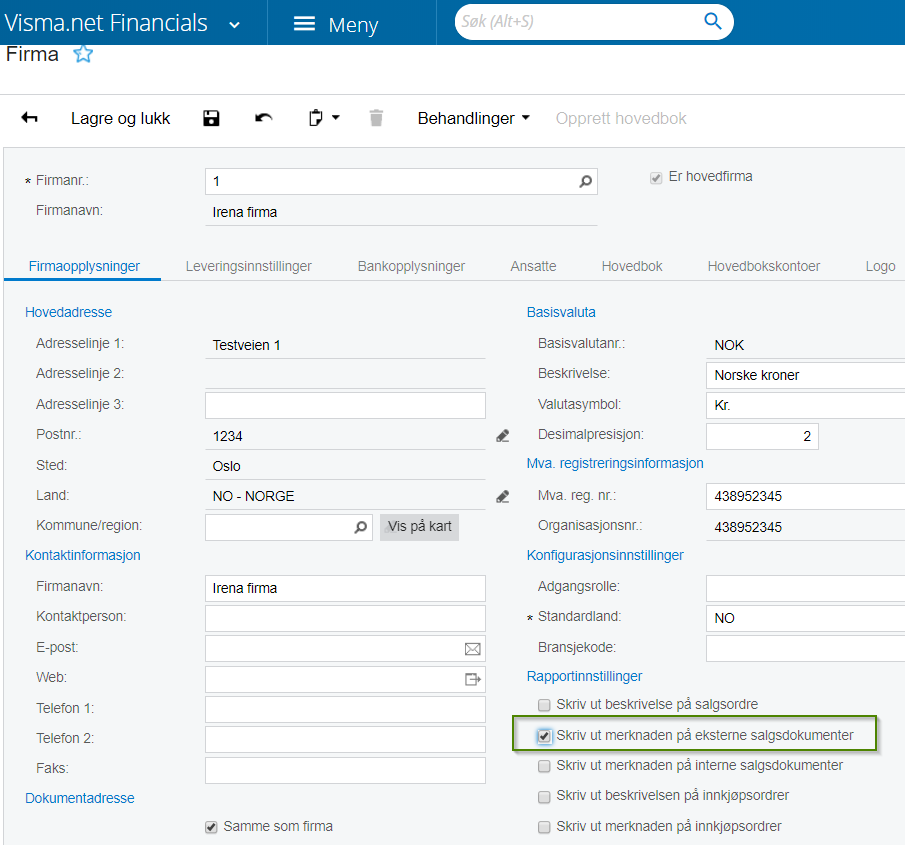Click the pencil edit icon beside Land

(x=503, y=496)
